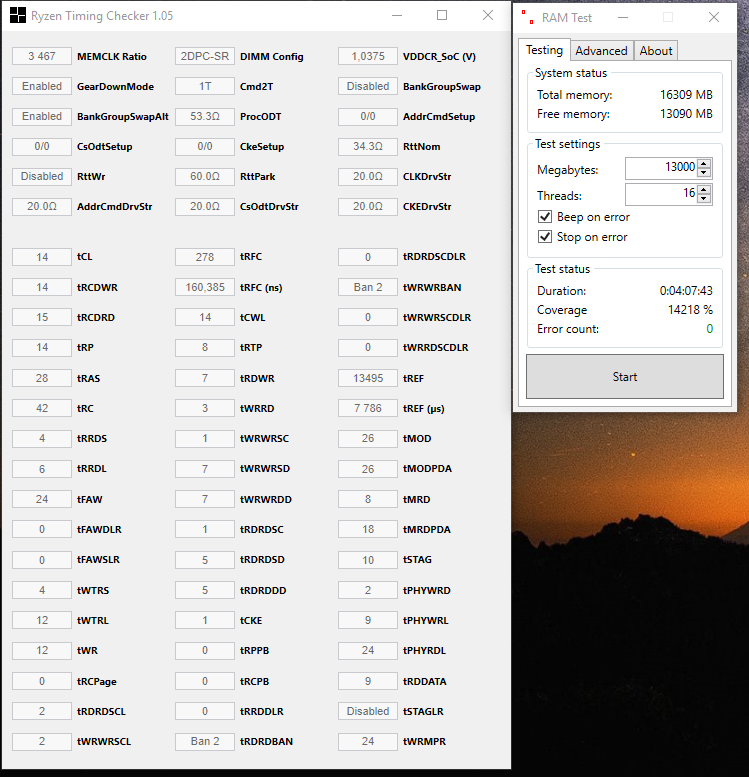Click the tREF (µs) value 7 786
The width and height of the screenshot is (749, 777).
pos(368,408)
